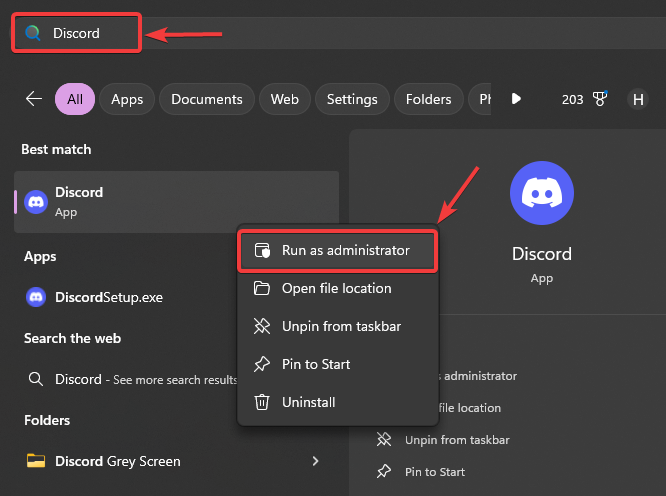Go back using the left arrow
This screenshot has width=666, height=496.
34,99
